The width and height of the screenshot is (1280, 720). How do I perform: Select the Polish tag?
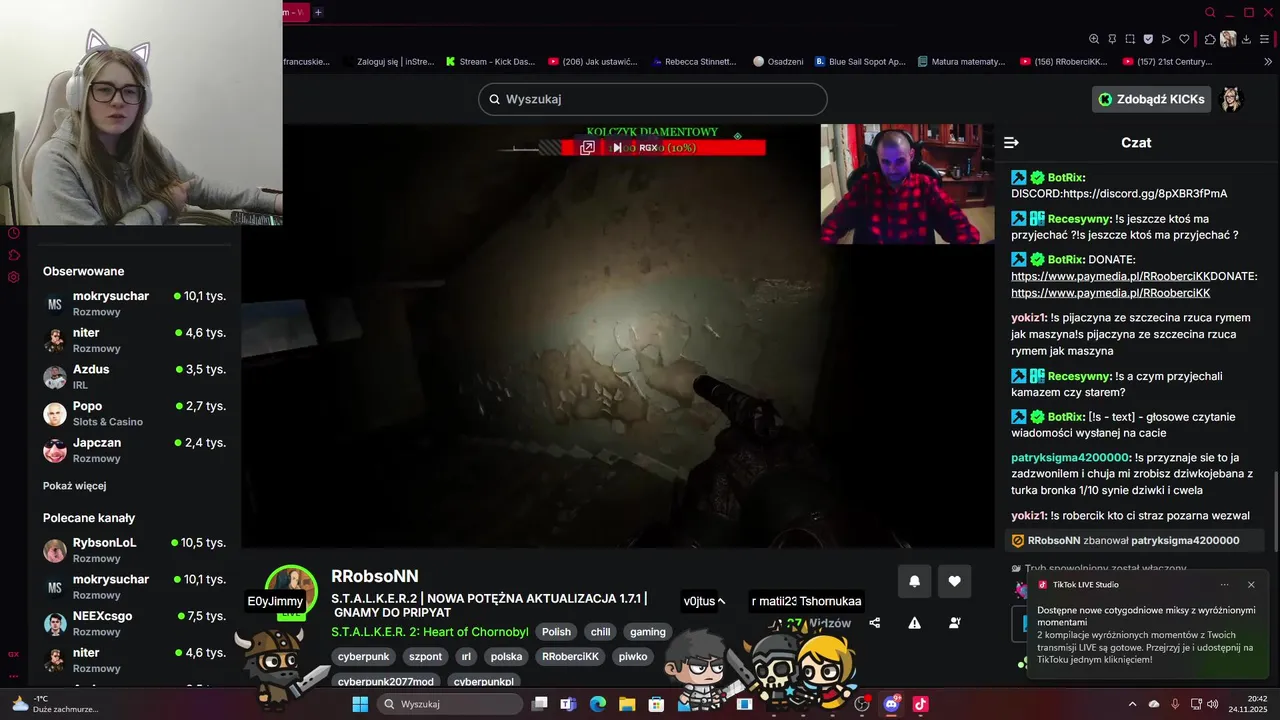click(x=556, y=632)
